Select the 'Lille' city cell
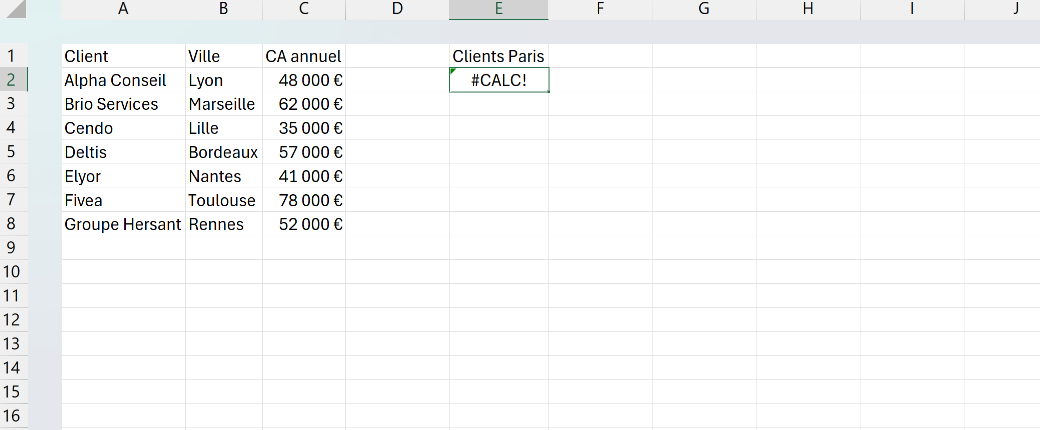The width and height of the screenshot is (1040, 430). [224, 128]
